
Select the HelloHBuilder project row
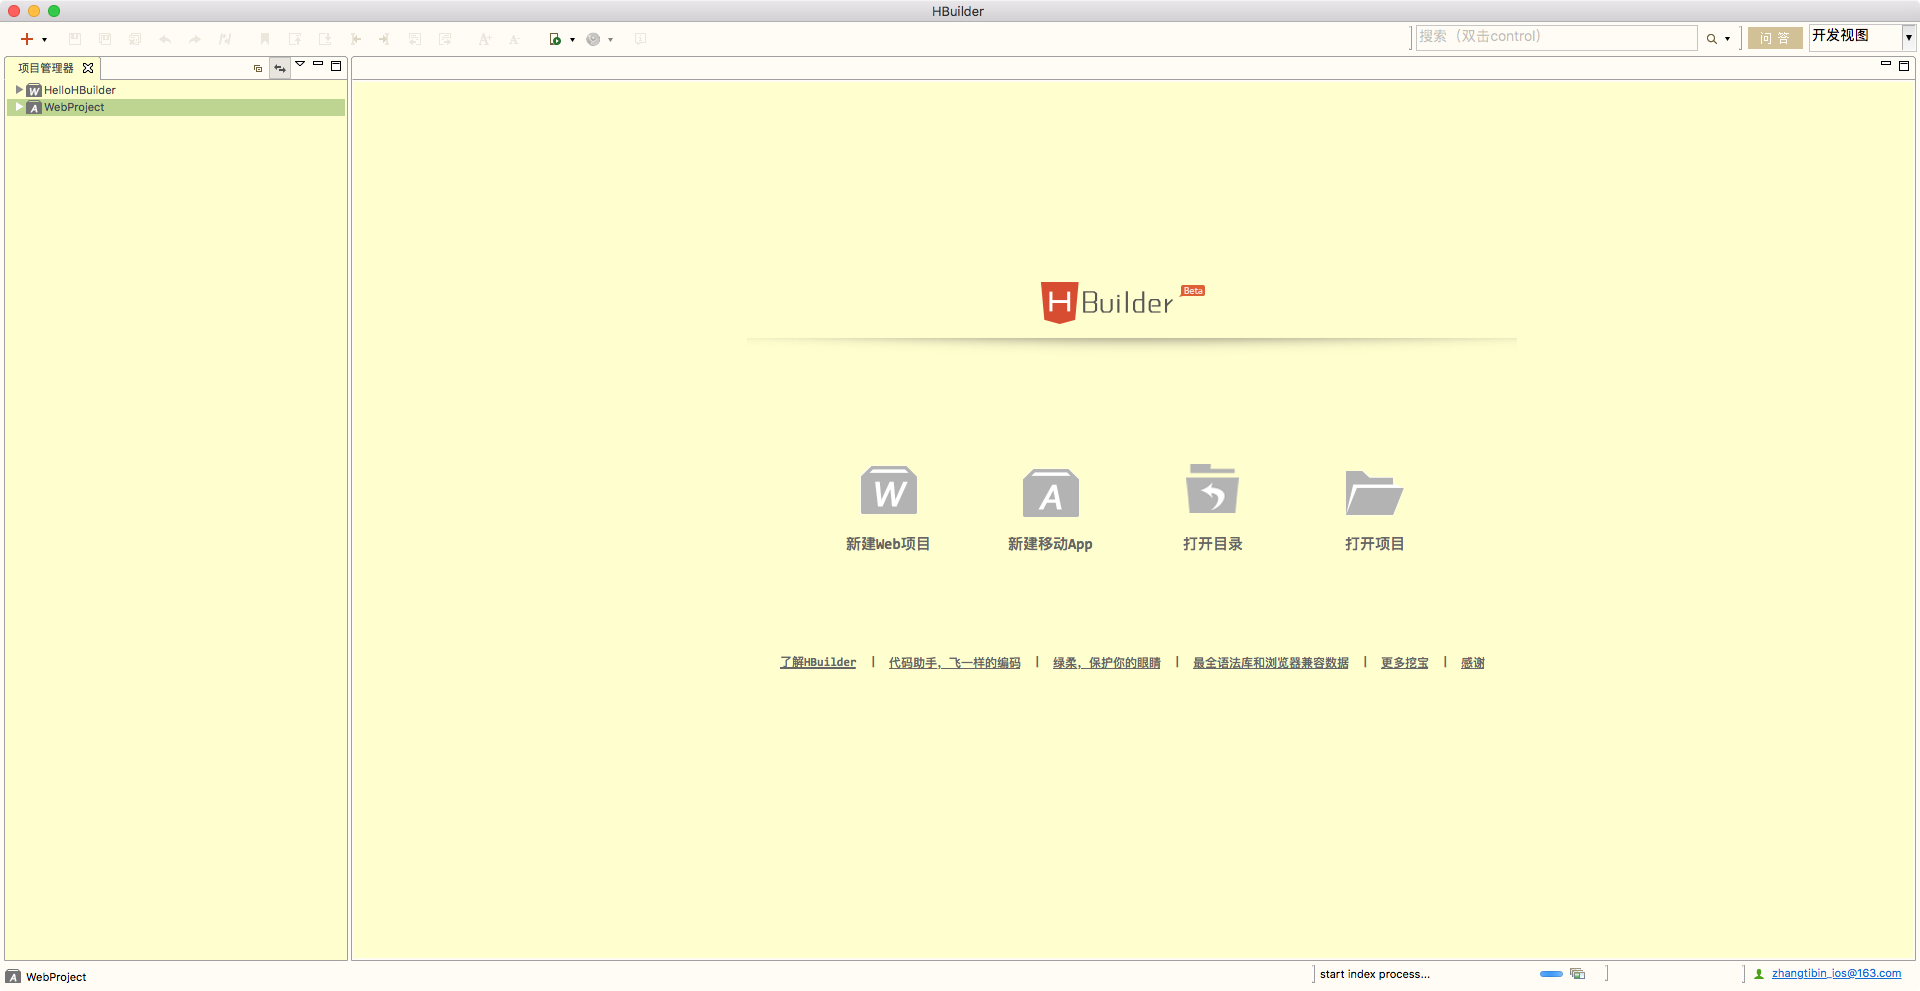[x=176, y=90]
